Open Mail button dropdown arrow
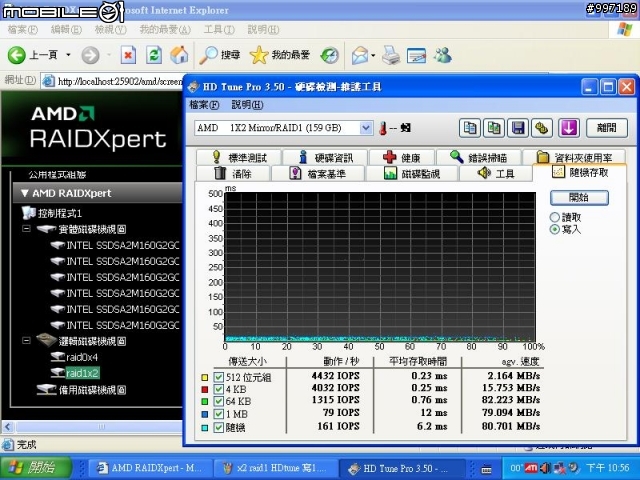 pyautogui.click(x=373, y=56)
